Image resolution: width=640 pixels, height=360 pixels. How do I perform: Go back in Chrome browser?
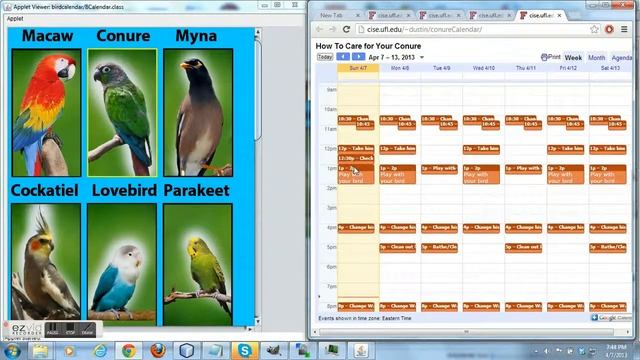(319, 29)
